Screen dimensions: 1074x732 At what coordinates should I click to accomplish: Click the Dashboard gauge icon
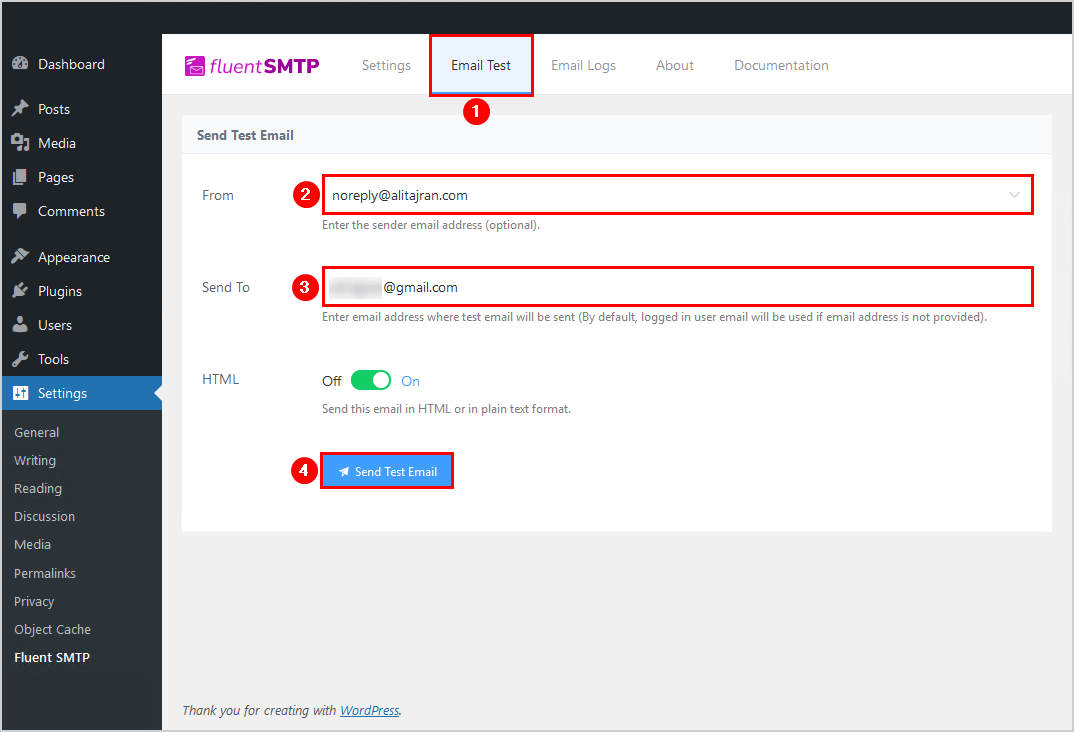click(x=20, y=64)
